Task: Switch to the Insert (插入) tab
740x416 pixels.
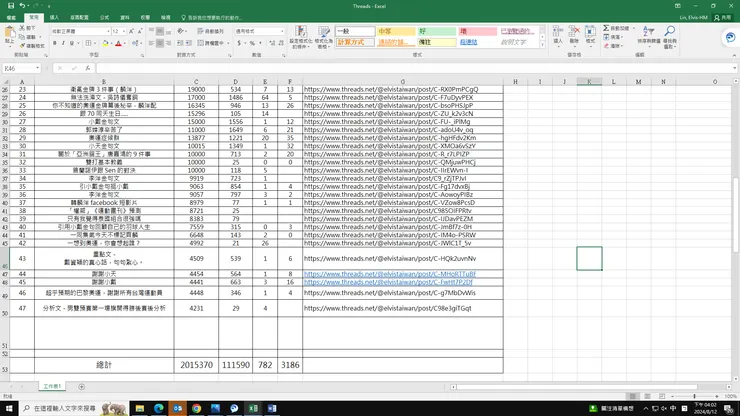Action: click(x=54, y=17)
